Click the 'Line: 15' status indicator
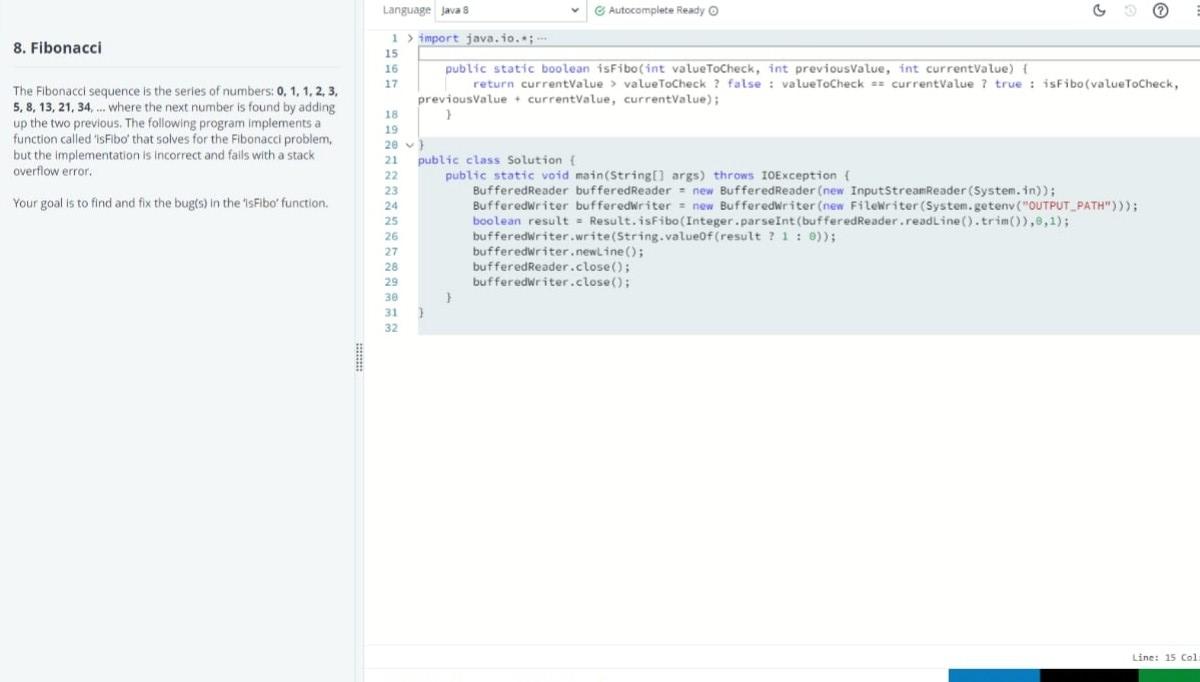This screenshot has height=682, width=1200. [x=1152, y=657]
